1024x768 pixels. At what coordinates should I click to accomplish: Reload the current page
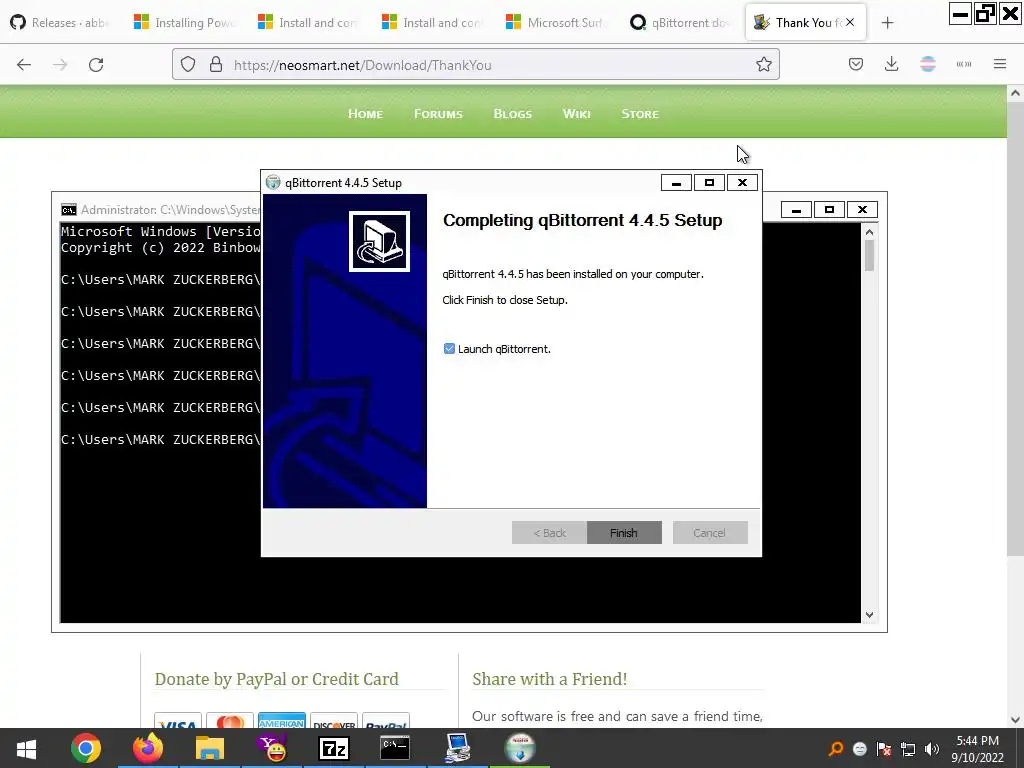[x=96, y=65]
